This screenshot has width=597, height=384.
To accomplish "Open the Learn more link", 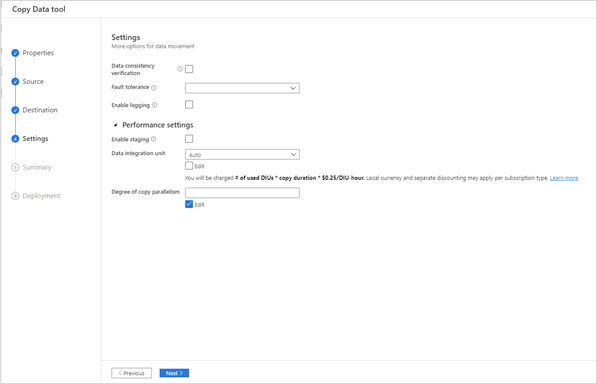I will 564,178.
